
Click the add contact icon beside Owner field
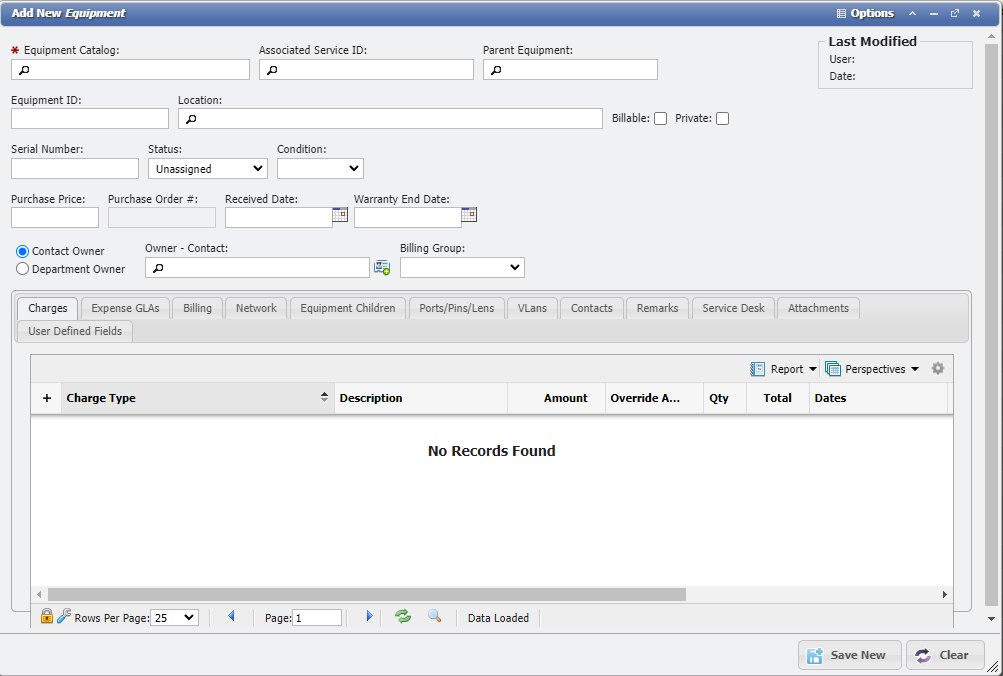tap(382, 267)
